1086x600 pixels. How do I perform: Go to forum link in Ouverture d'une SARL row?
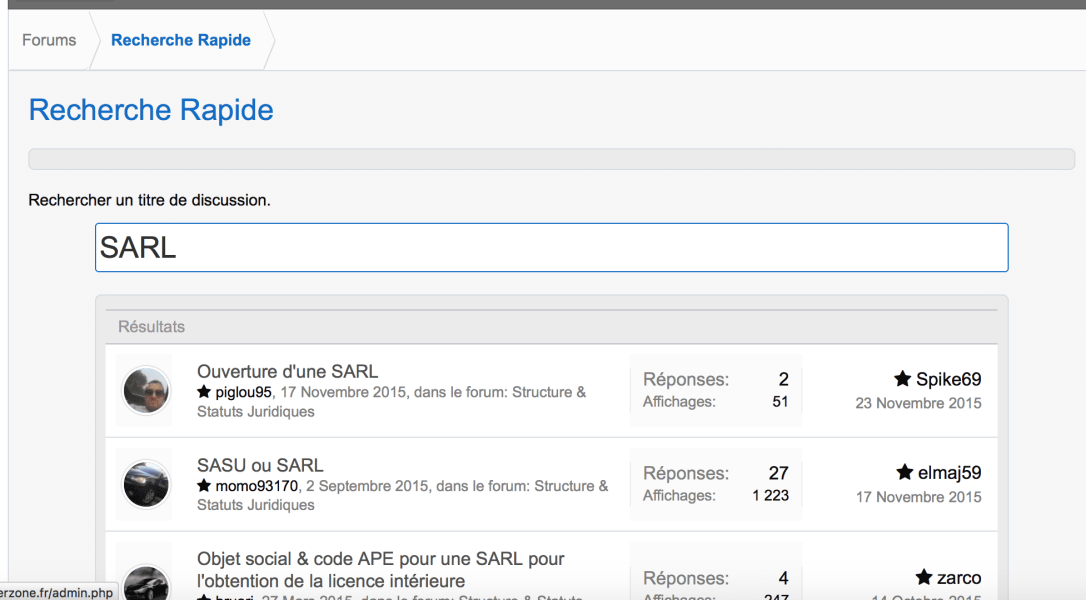click(391, 402)
